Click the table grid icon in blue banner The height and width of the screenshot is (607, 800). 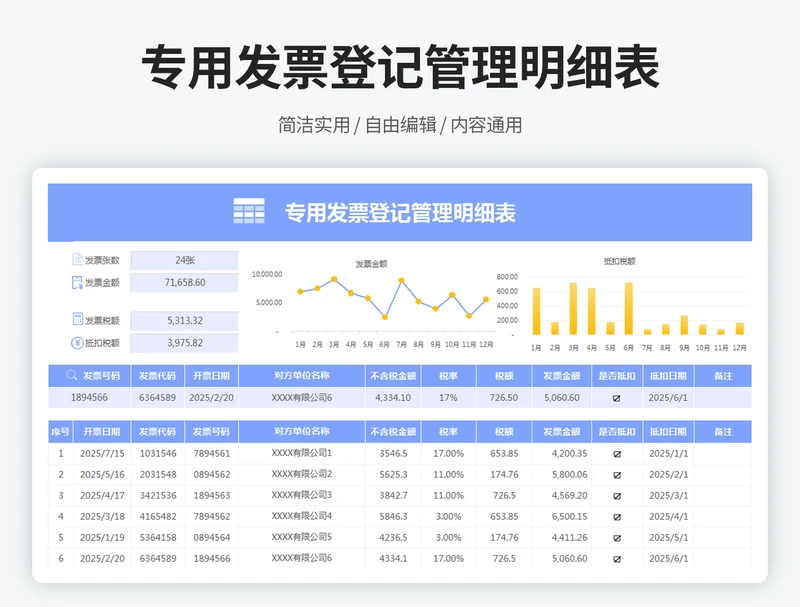tap(249, 211)
